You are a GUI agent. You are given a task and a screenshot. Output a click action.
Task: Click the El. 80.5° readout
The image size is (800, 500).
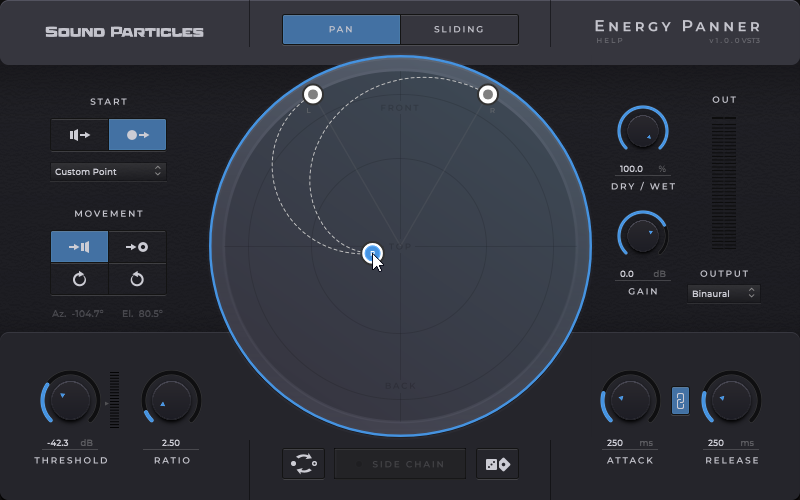tap(142, 314)
